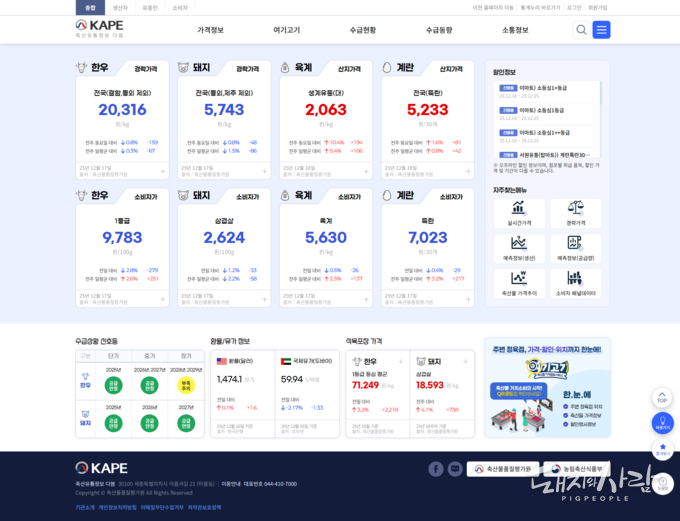The width and height of the screenshot is (680, 521).
Task: Expand the 한우 경락가격 card plus button
Action: pos(162,171)
